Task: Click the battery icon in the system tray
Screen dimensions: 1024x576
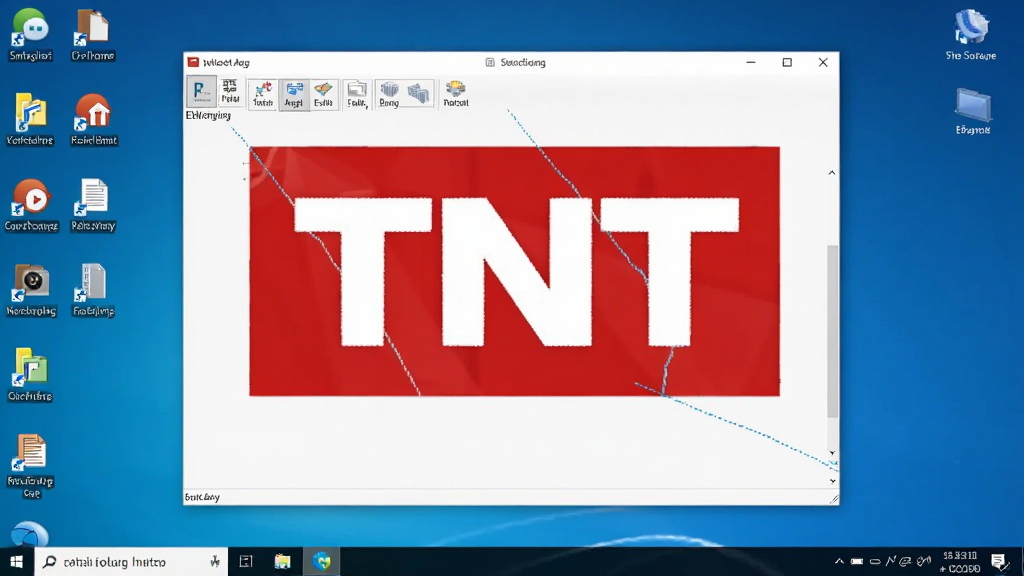Action: click(857, 562)
